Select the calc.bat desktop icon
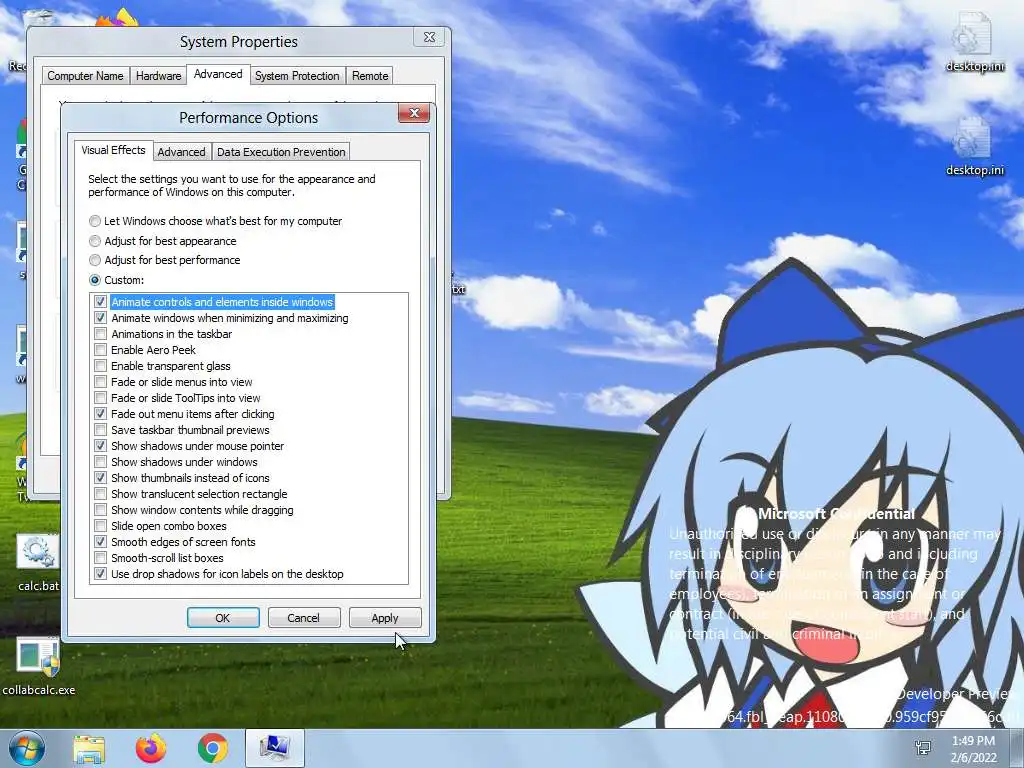 click(39, 562)
